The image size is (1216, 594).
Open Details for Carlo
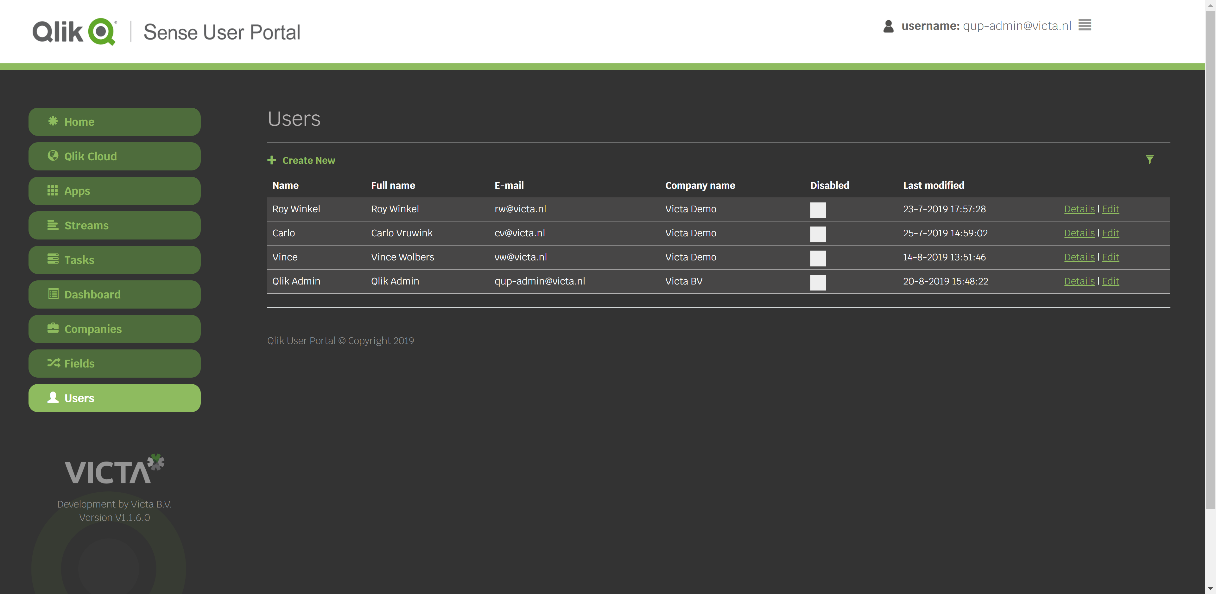pyautogui.click(x=1079, y=233)
